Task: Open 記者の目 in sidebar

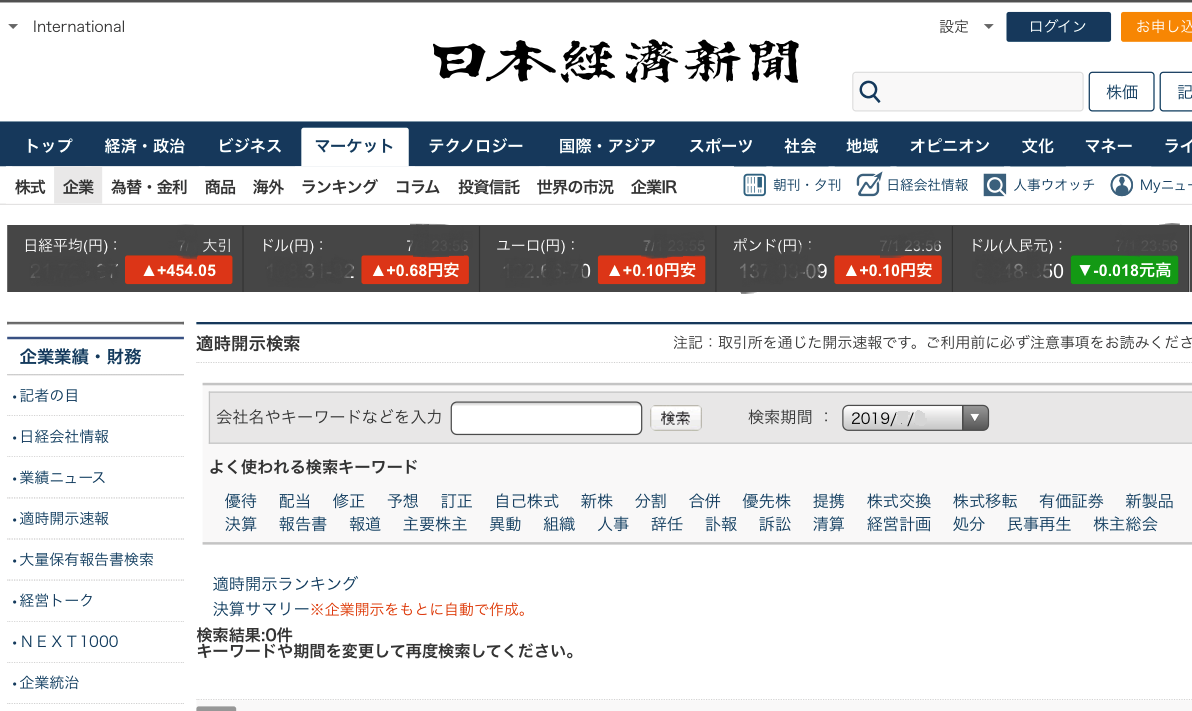Action: pos(49,395)
